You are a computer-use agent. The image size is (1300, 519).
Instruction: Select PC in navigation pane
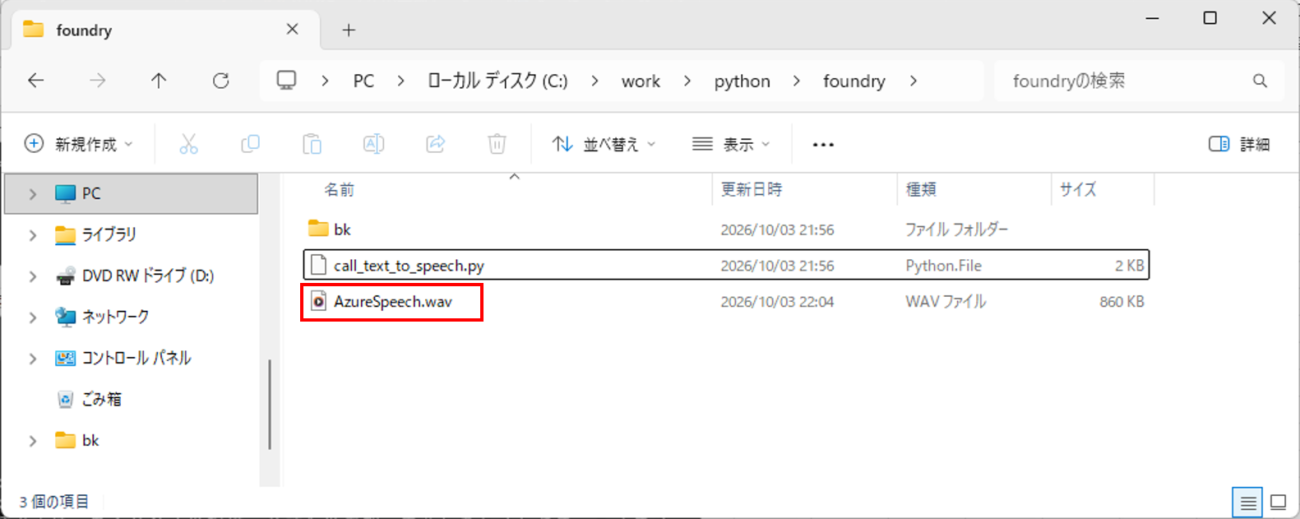(x=131, y=194)
